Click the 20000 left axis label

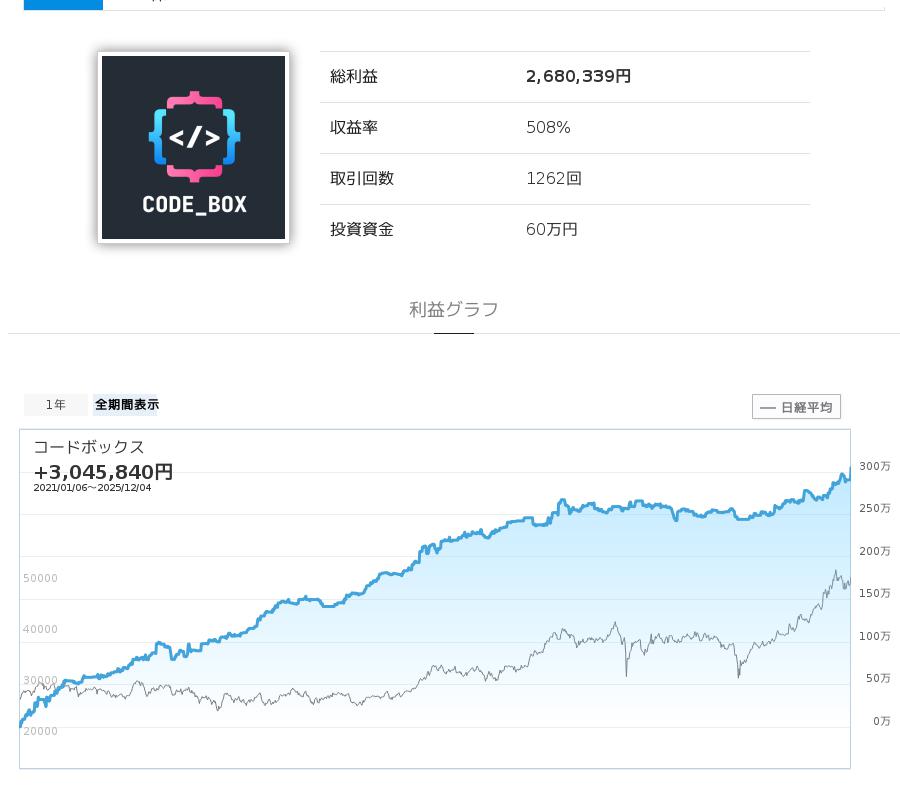click(x=40, y=732)
